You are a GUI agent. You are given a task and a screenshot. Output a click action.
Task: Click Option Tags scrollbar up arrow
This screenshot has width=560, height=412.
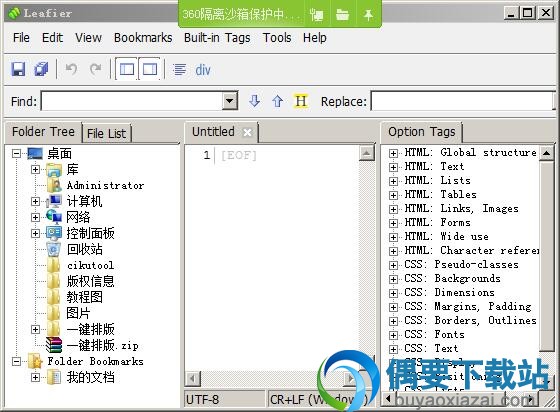546,153
